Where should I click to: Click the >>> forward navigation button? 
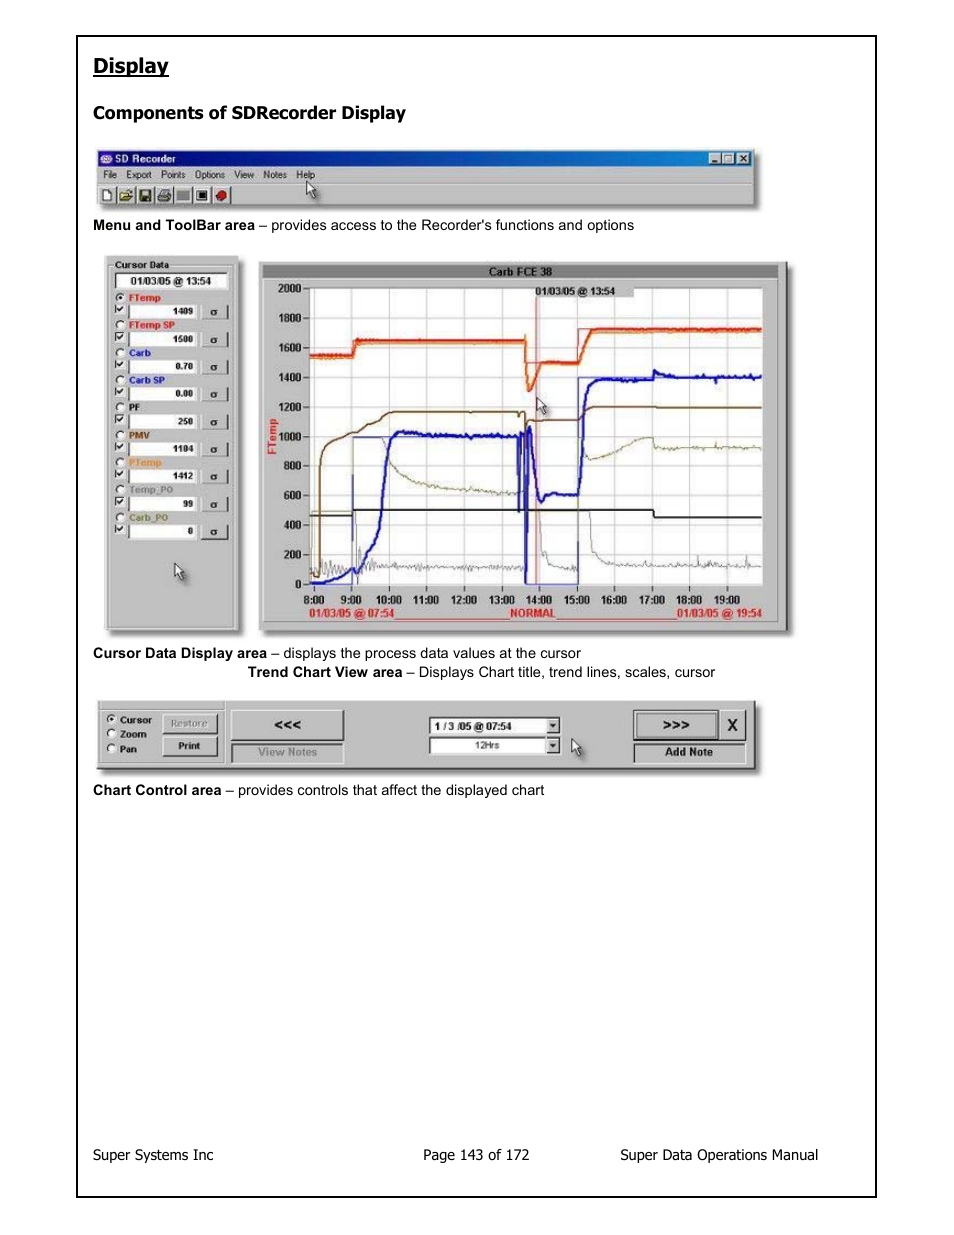(x=676, y=725)
